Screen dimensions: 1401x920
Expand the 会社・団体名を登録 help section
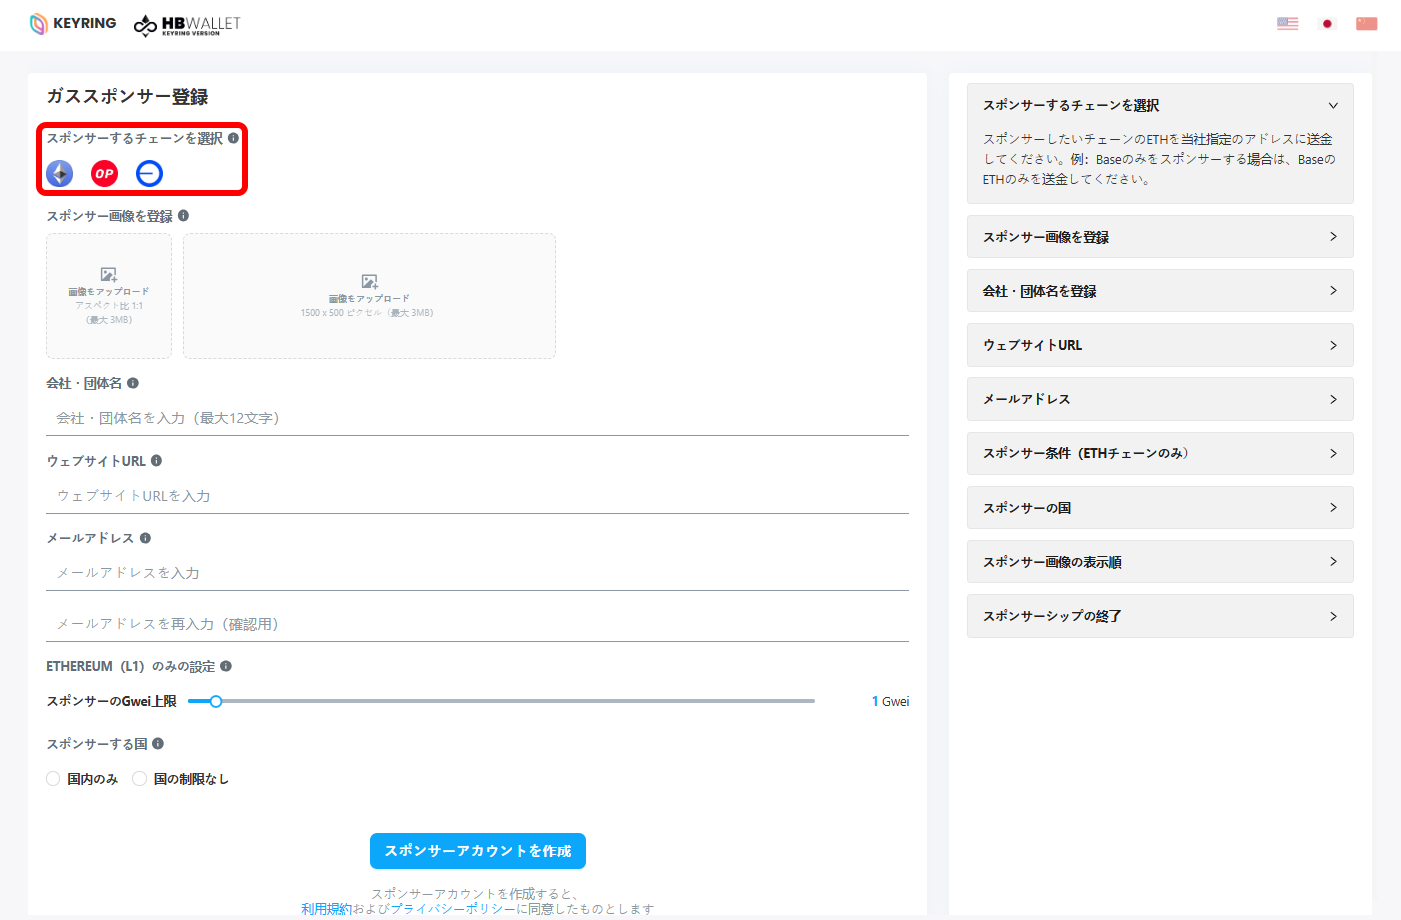point(1159,291)
